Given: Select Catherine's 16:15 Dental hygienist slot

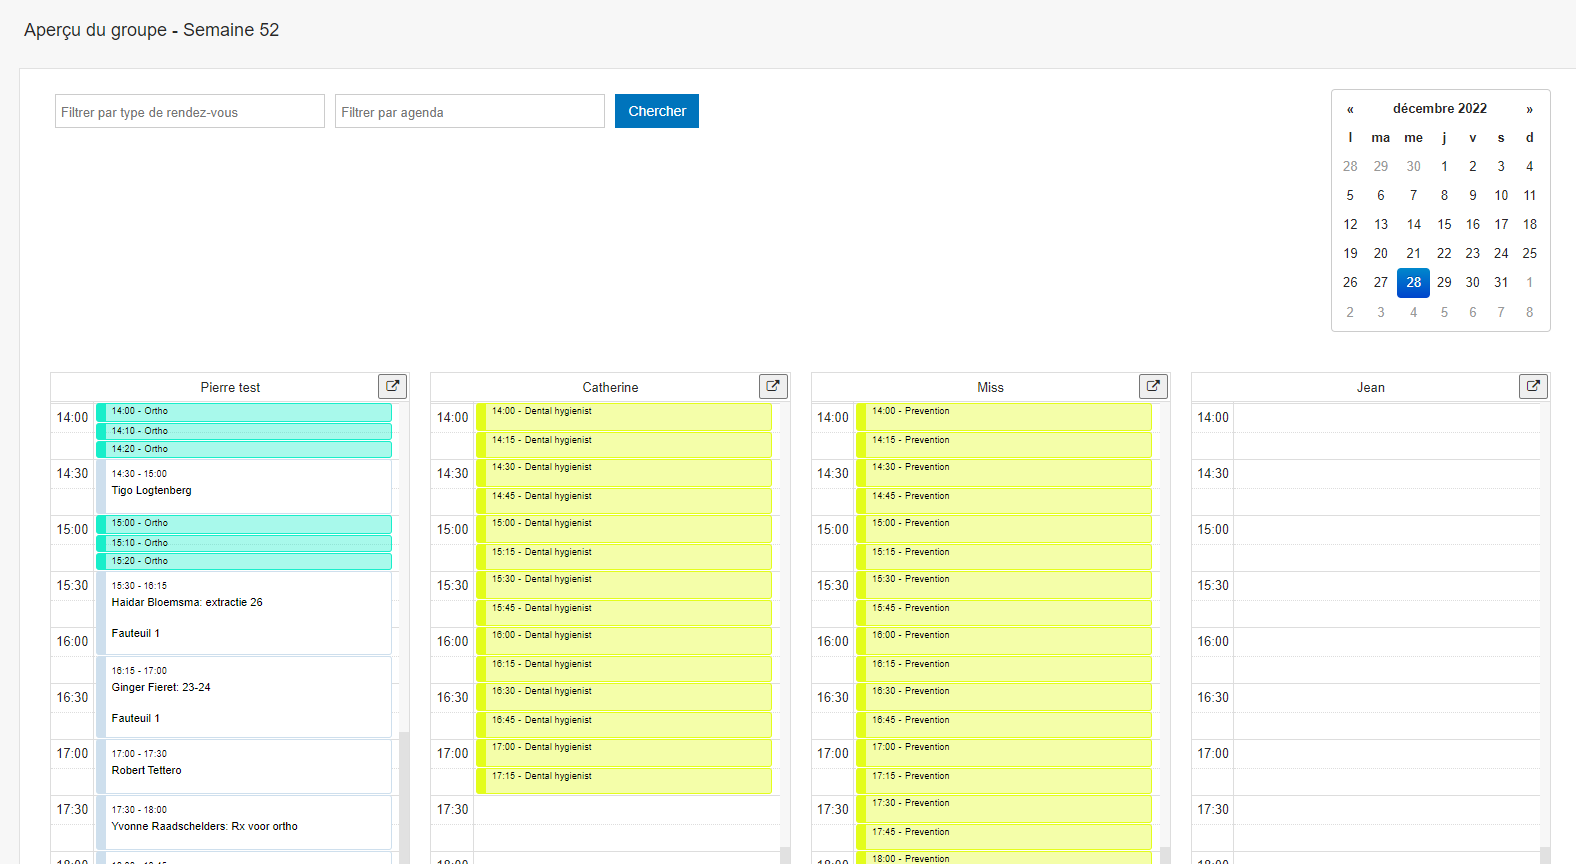Looking at the screenshot, I should 624,669.
